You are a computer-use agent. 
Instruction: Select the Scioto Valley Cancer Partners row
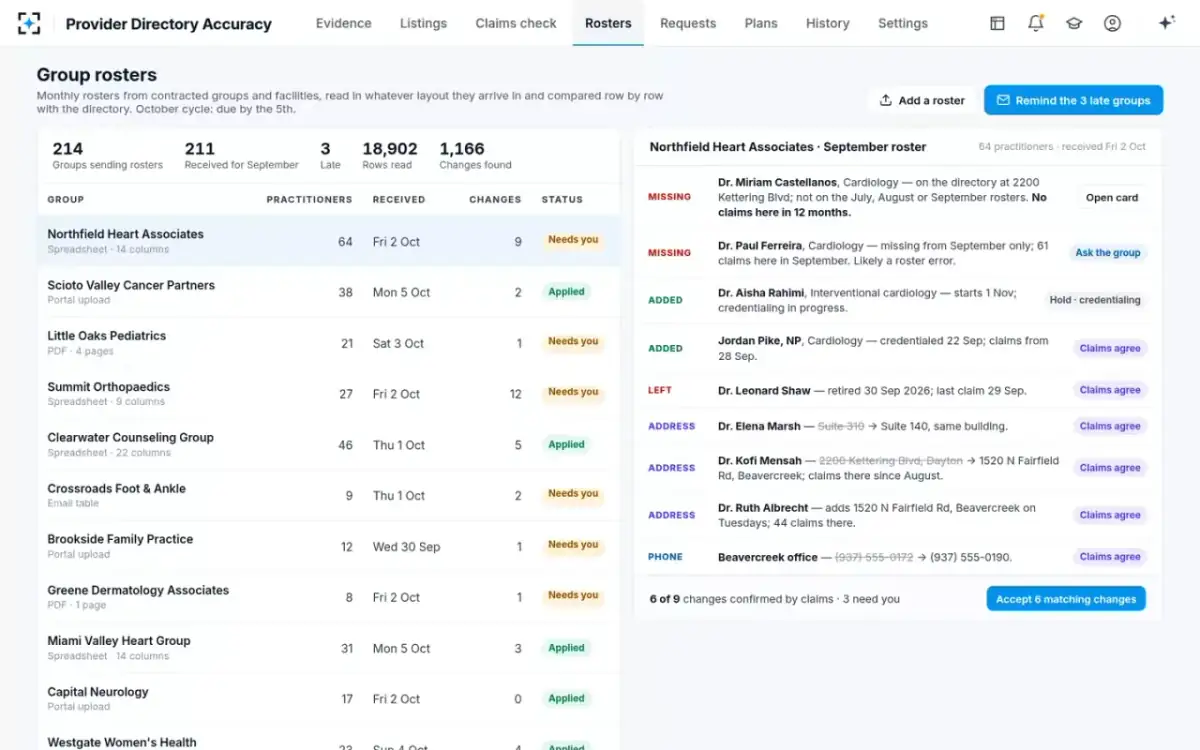[329, 292]
